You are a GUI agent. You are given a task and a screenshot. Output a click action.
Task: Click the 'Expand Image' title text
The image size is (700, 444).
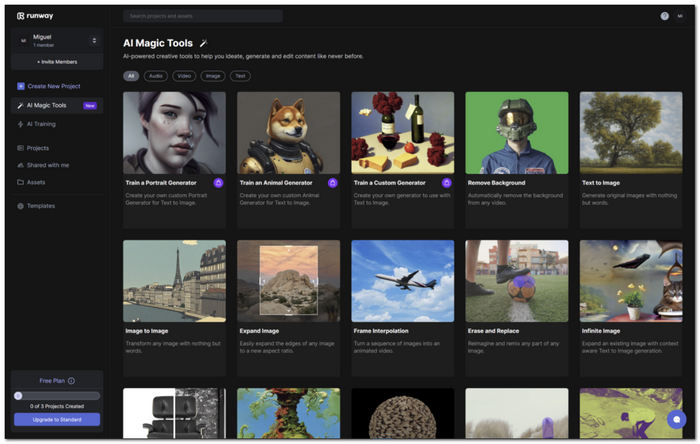[x=259, y=331]
